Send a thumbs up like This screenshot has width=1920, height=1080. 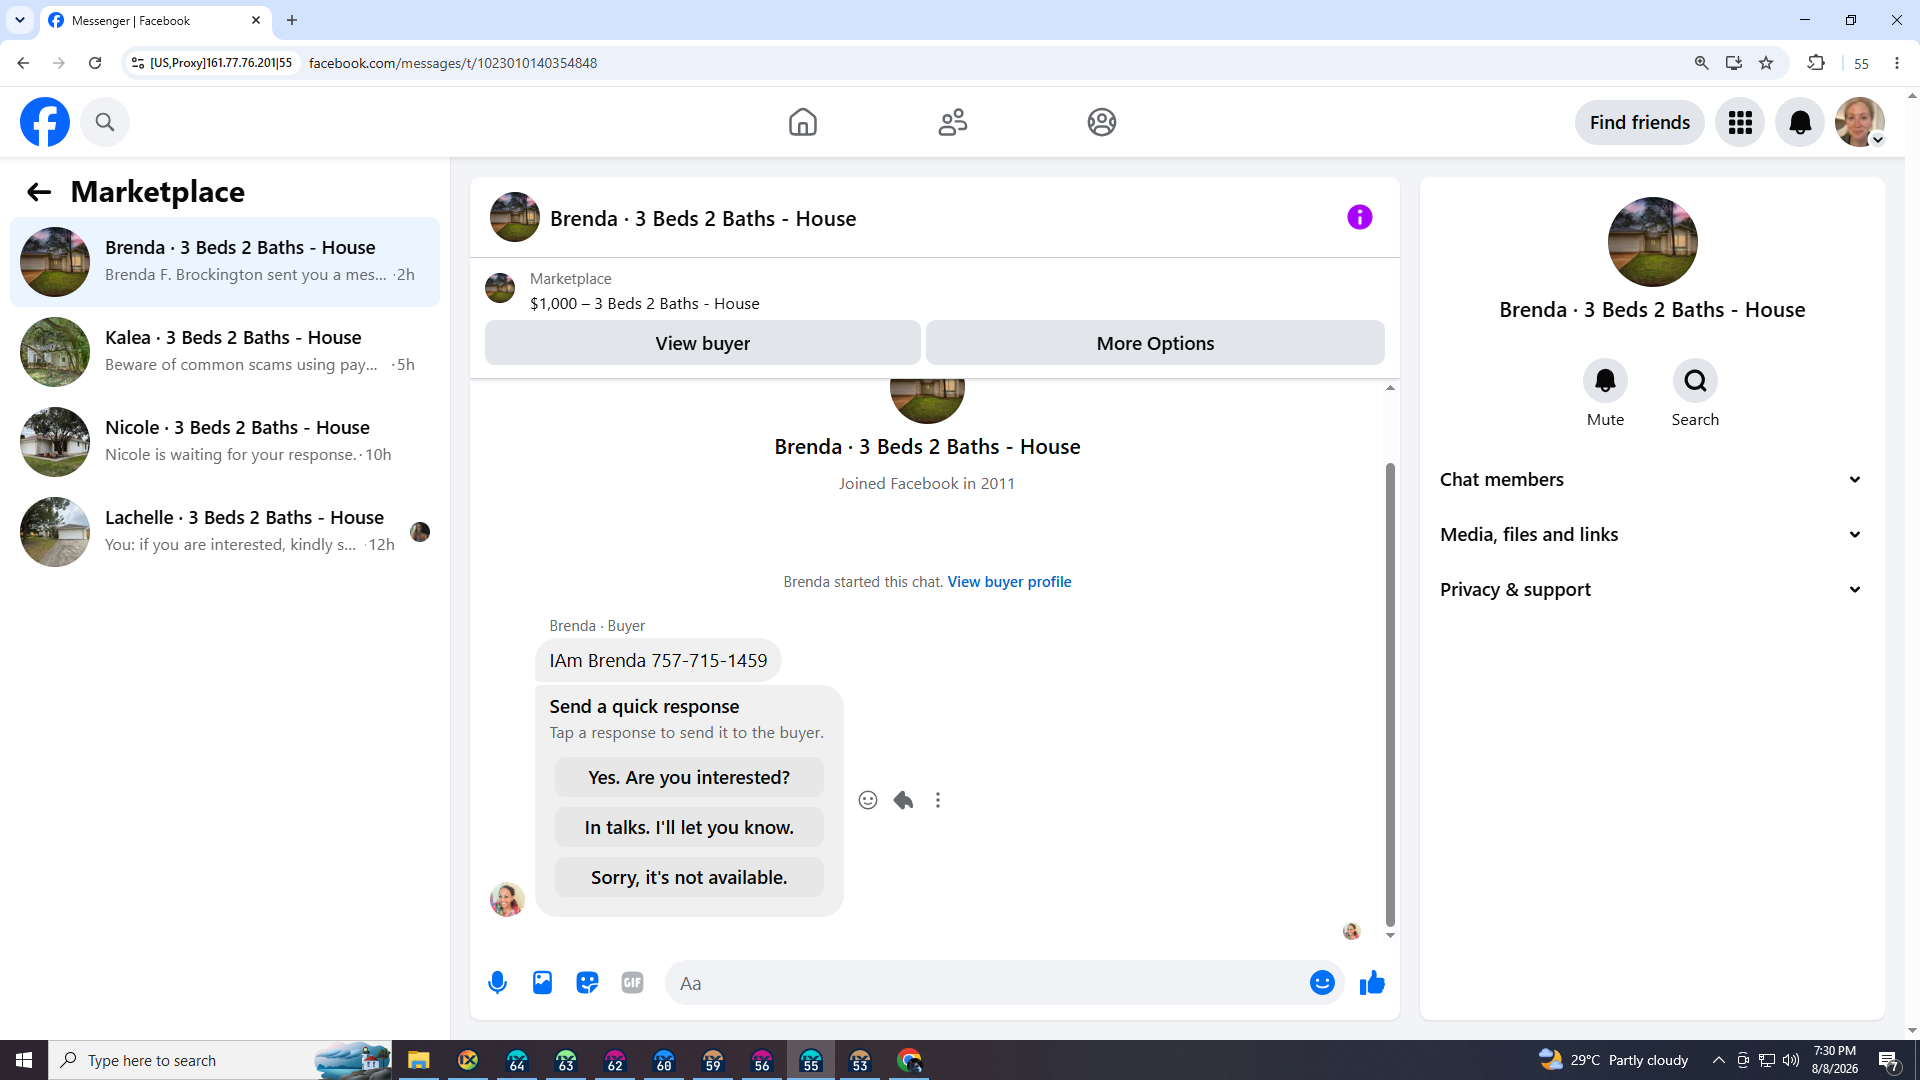(x=1372, y=983)
